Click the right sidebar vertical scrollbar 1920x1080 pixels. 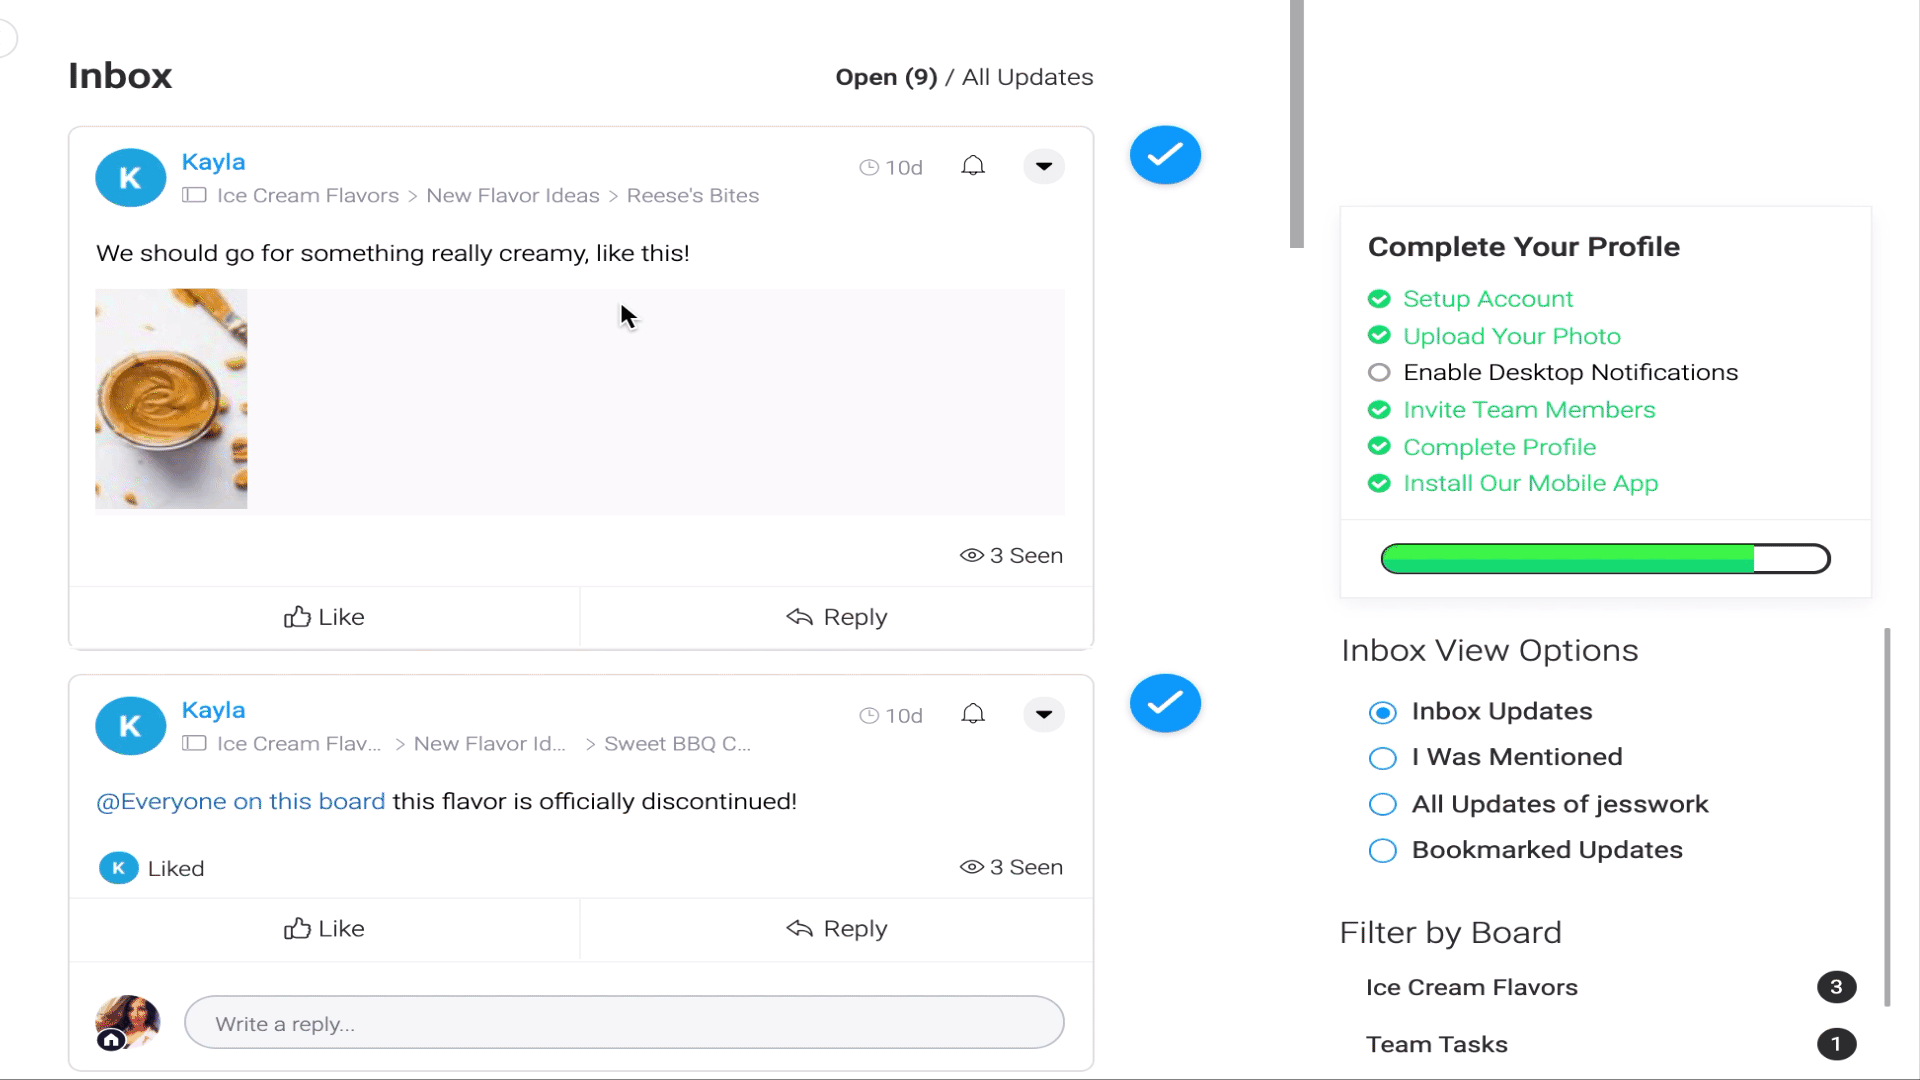tap(1887, 816)
